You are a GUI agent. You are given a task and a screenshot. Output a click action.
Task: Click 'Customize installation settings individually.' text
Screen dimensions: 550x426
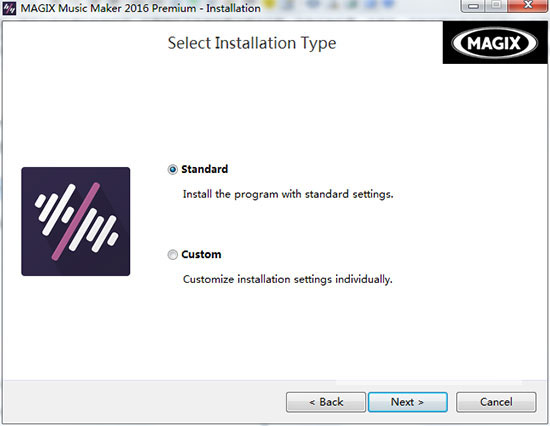click(x=288, y=280)
